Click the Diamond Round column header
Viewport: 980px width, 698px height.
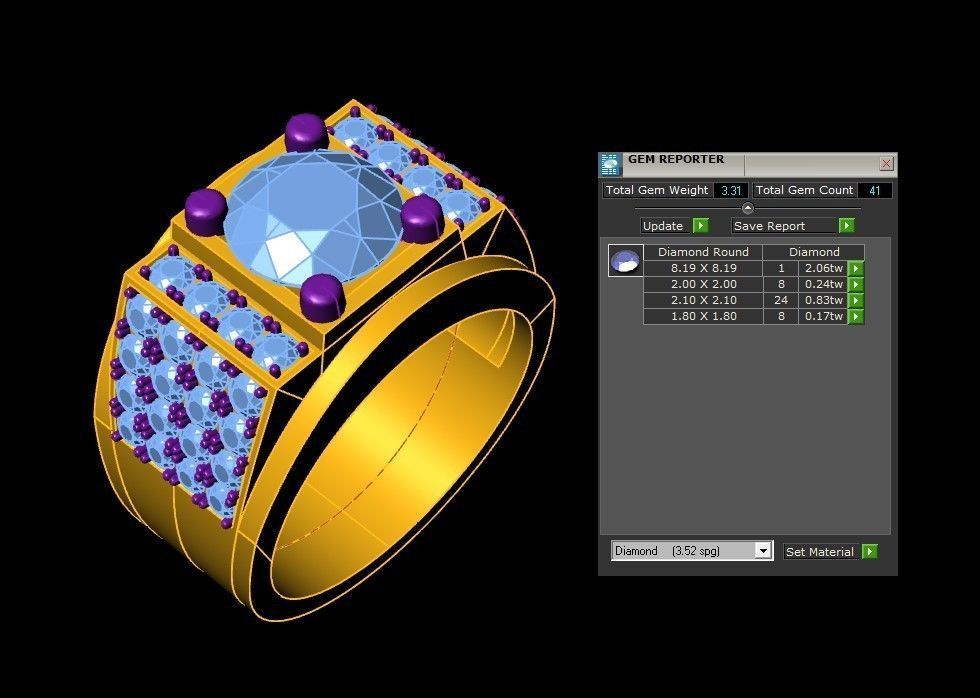(x=703, y=252)
